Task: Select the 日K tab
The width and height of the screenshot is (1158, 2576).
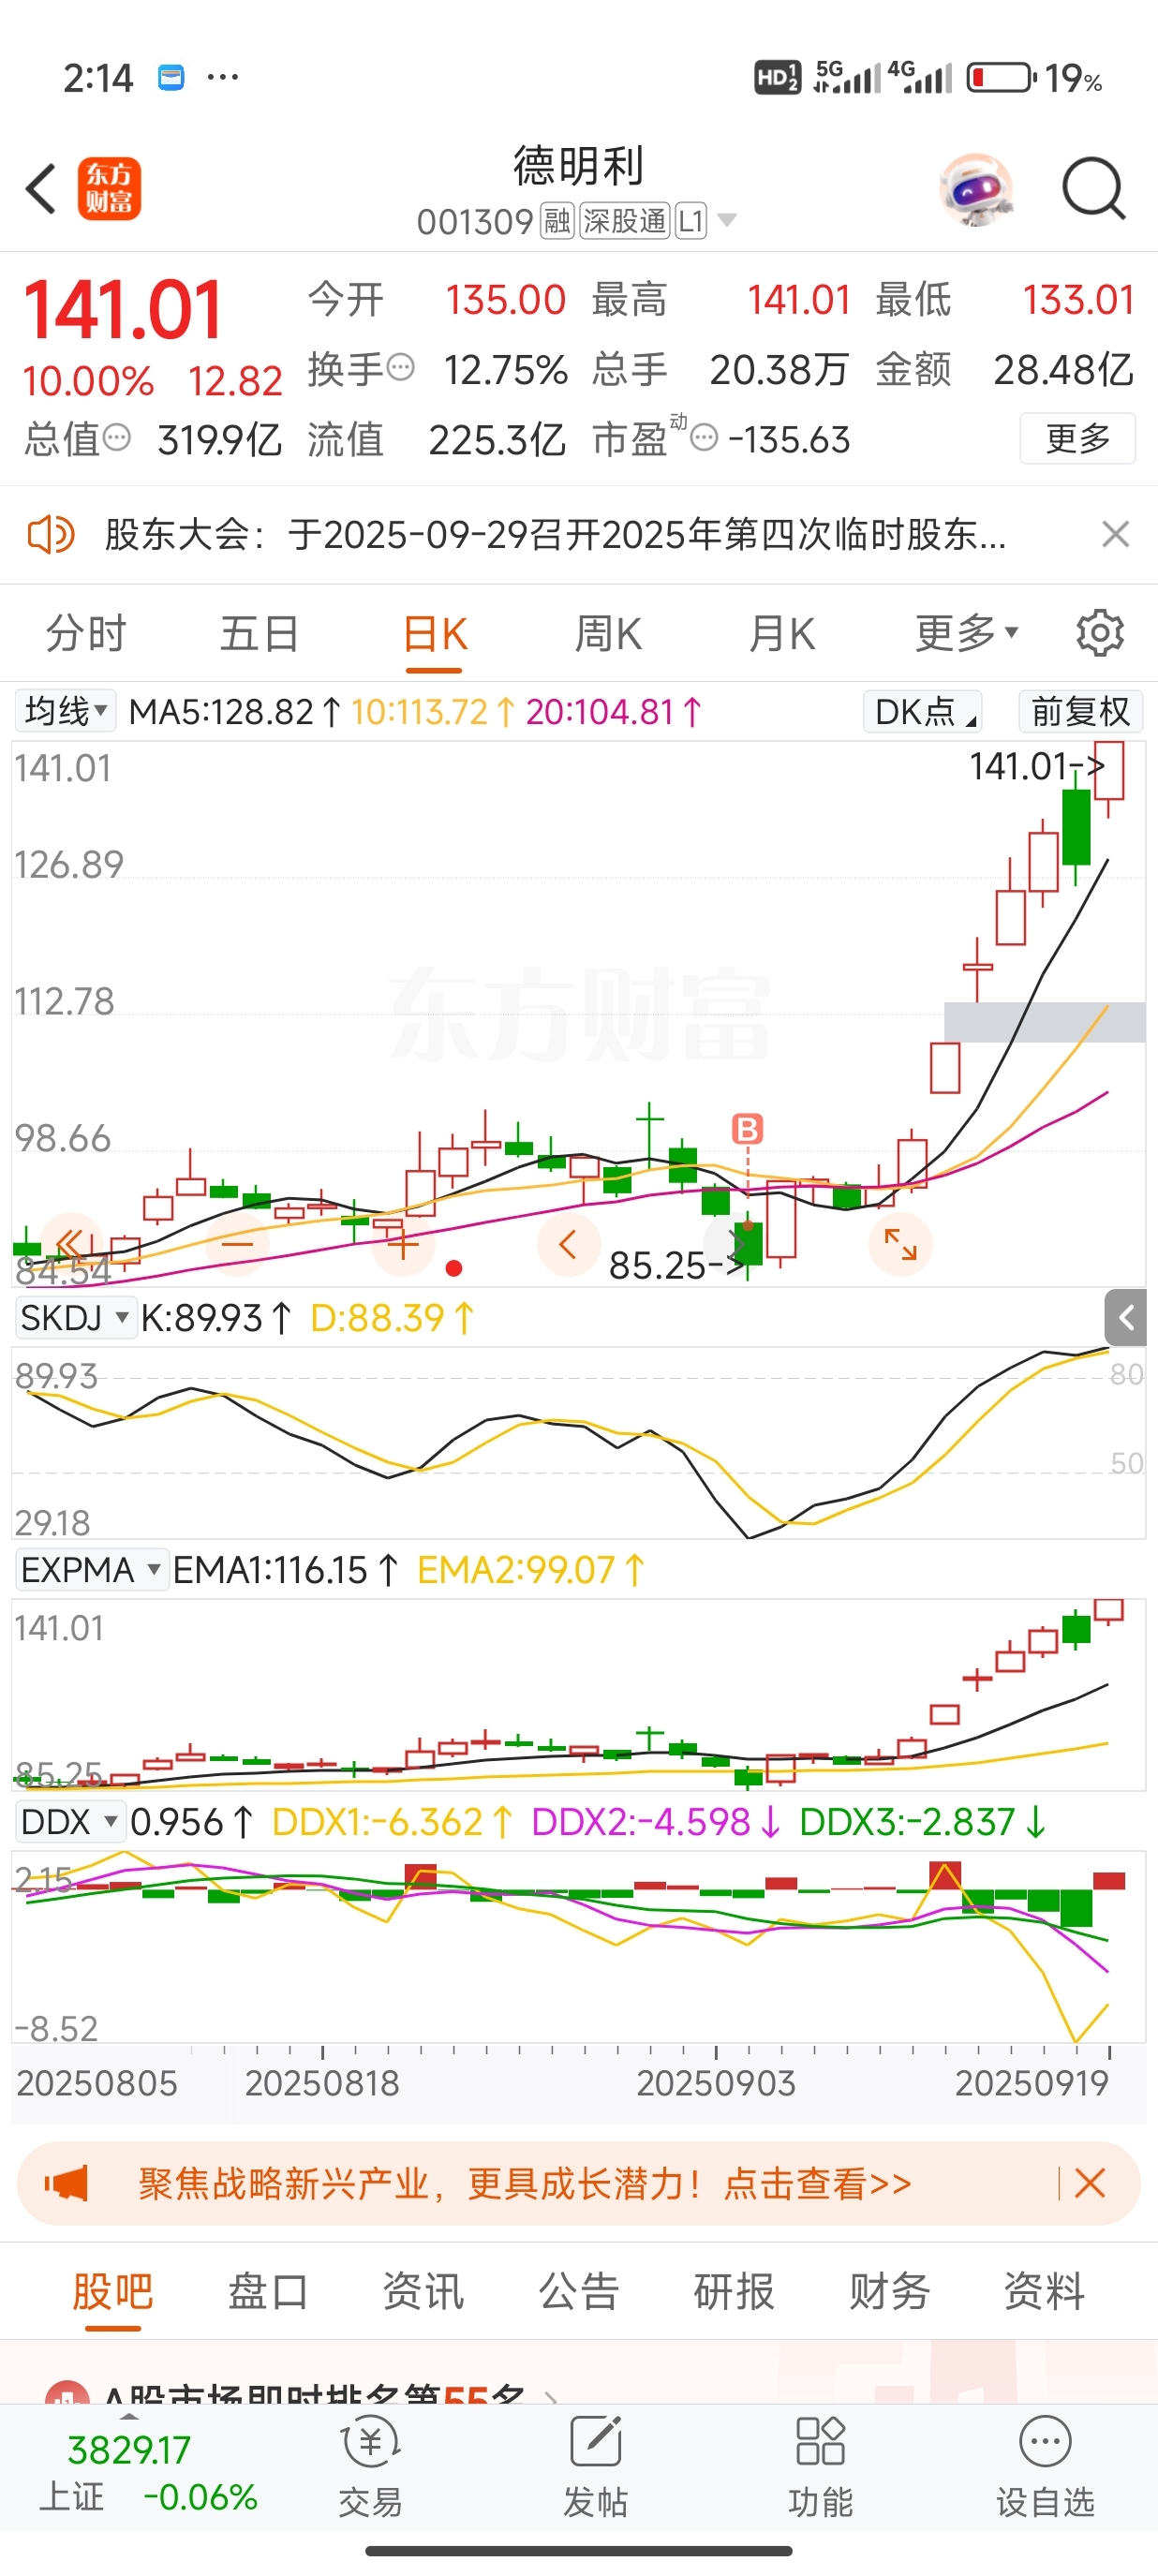Action: click(435, 633)
